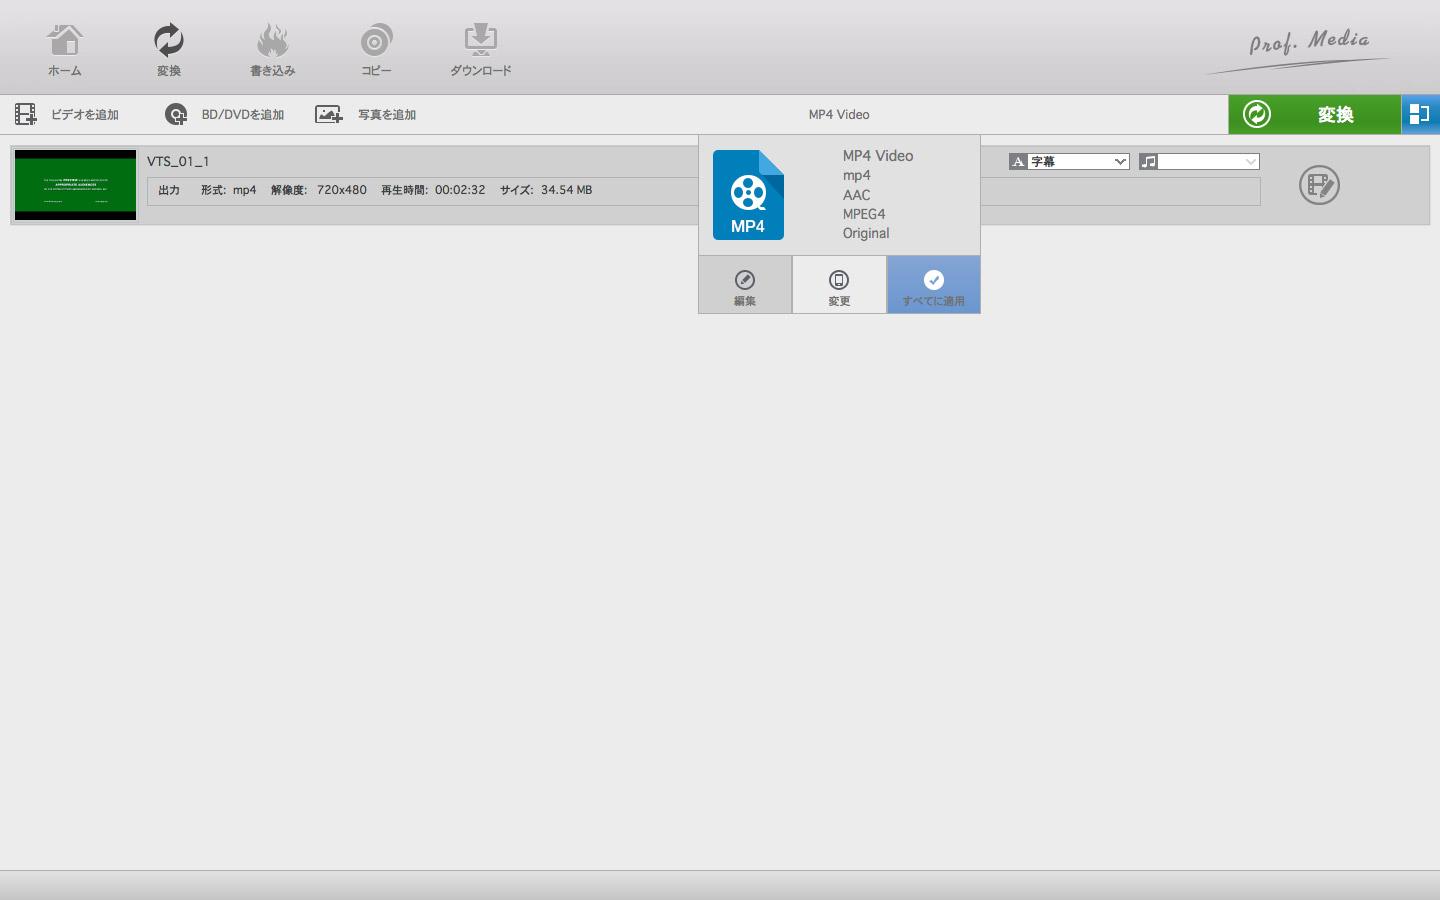The image size is (1440, 900).
Task: Click the duration value 00:02:32
Action: click(x=460, y=190)
